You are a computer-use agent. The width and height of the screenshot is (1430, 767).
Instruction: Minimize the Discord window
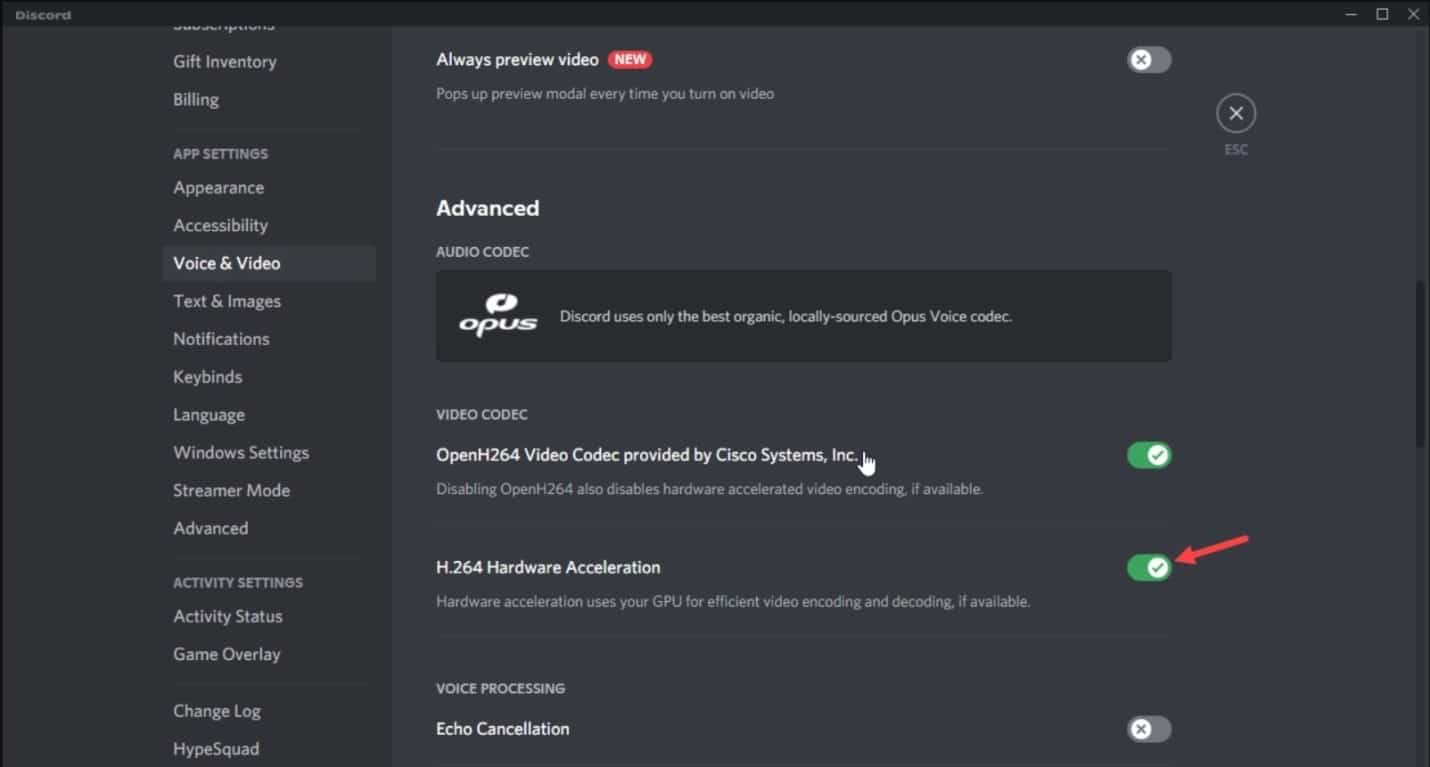[x=1351, y=14]
